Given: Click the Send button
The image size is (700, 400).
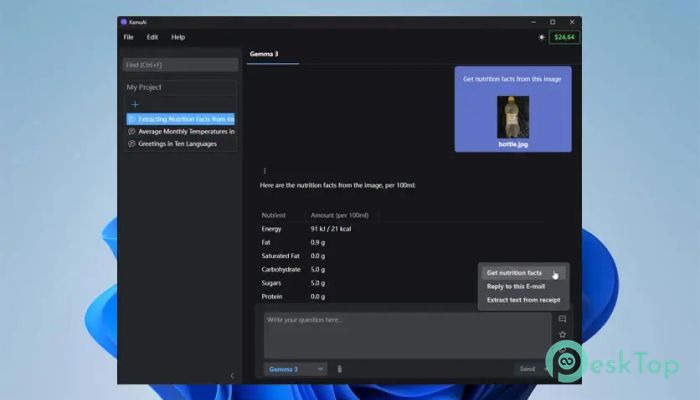Looking at the screenshot, I should coord(527,369).
